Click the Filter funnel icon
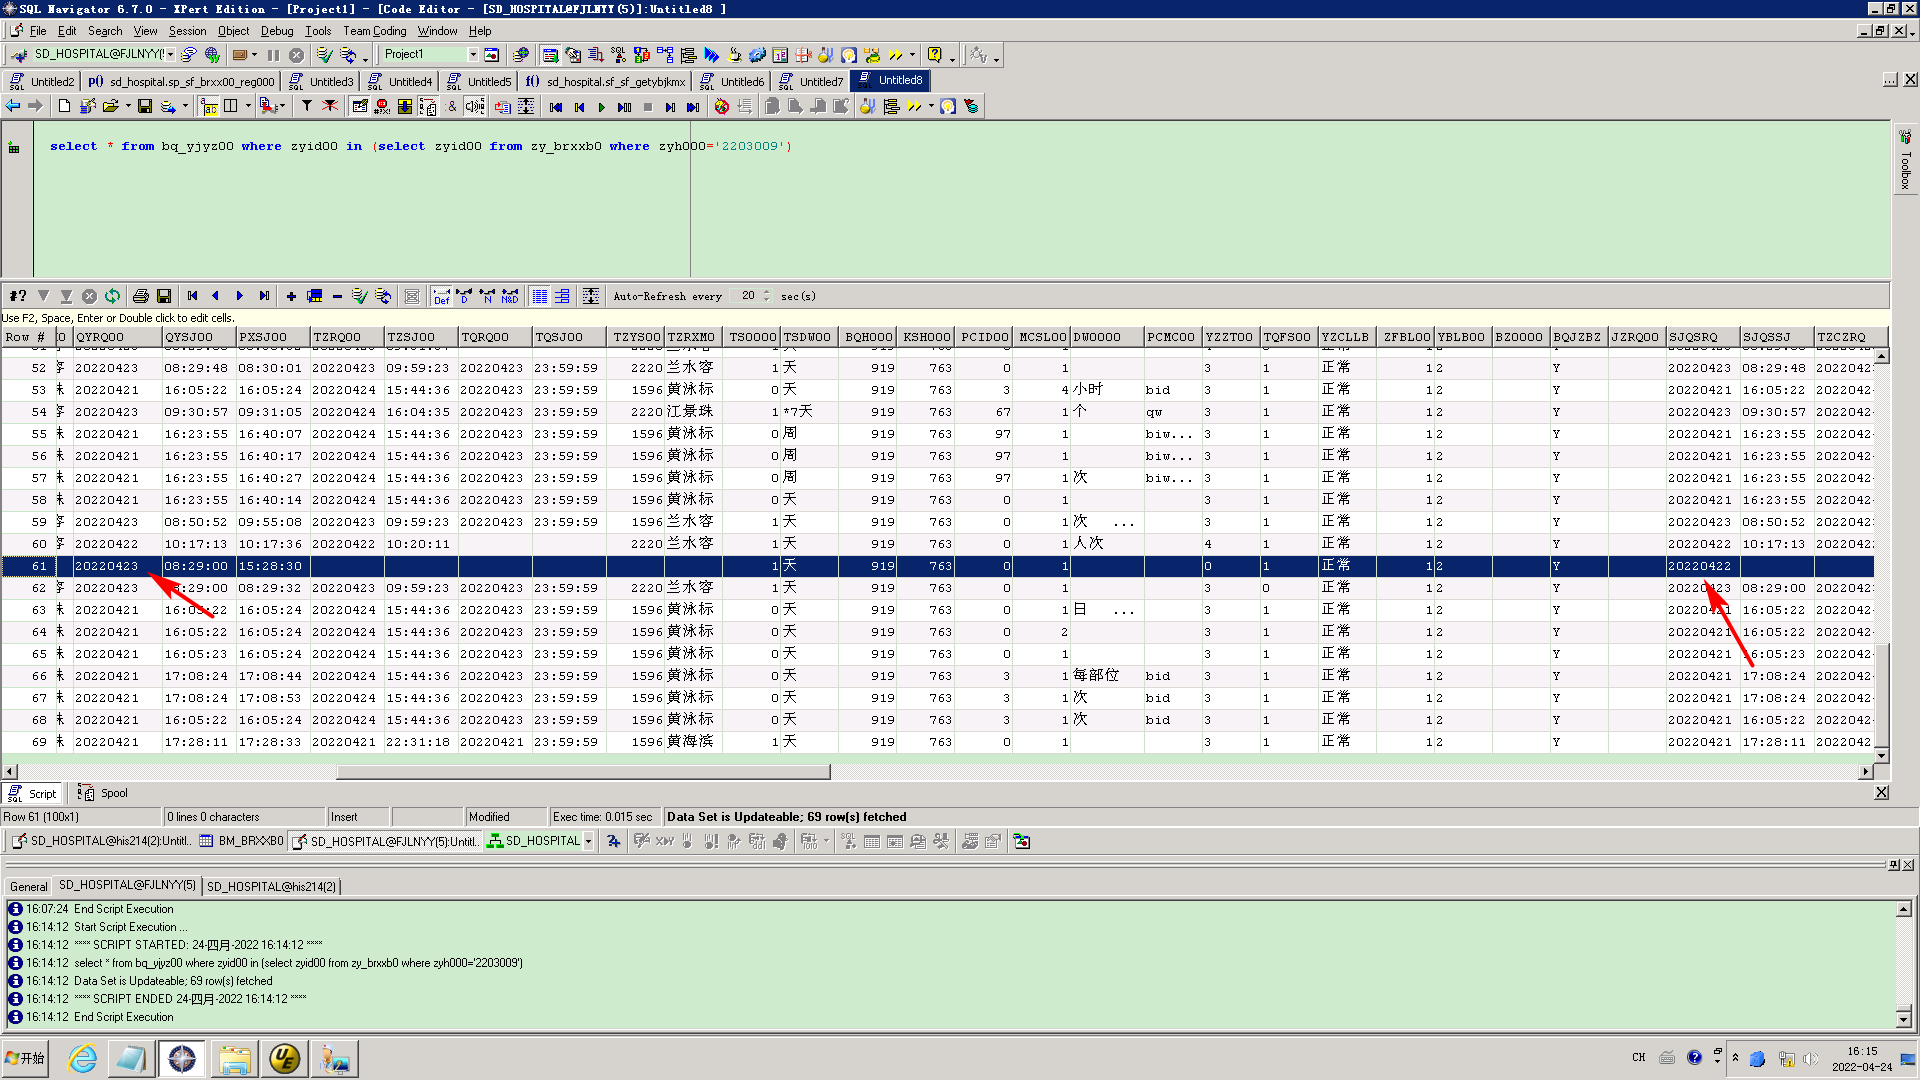 pyautogui.click(x=307, y=106)
